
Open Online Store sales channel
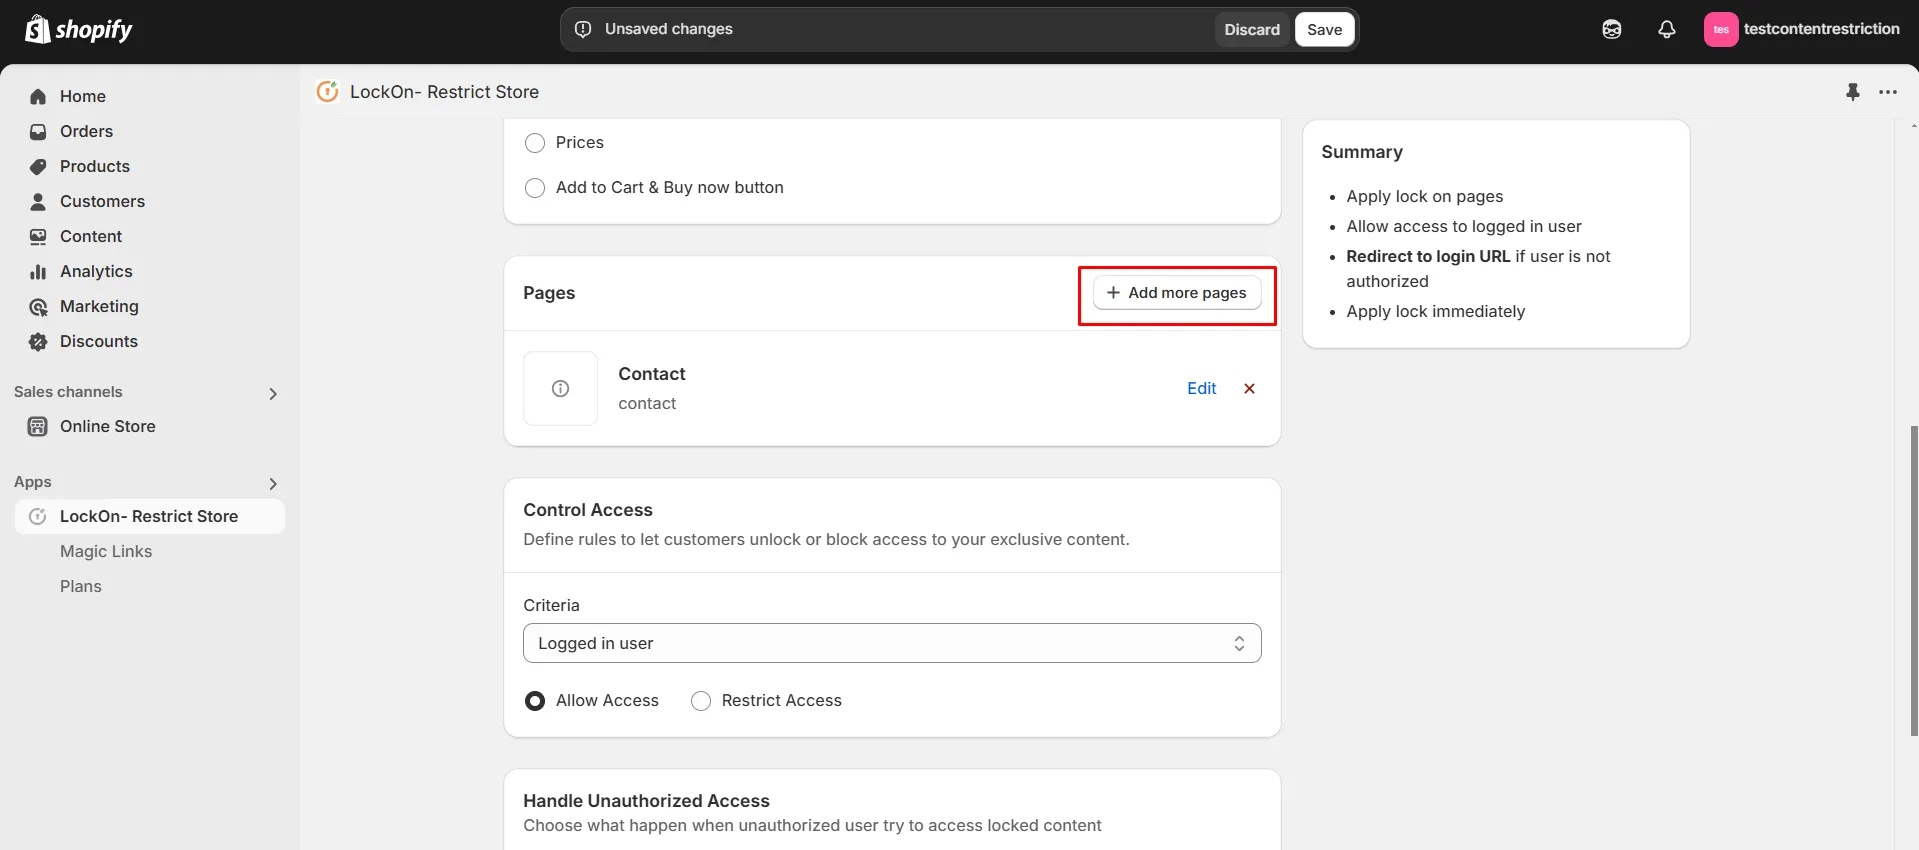point(108,426)
